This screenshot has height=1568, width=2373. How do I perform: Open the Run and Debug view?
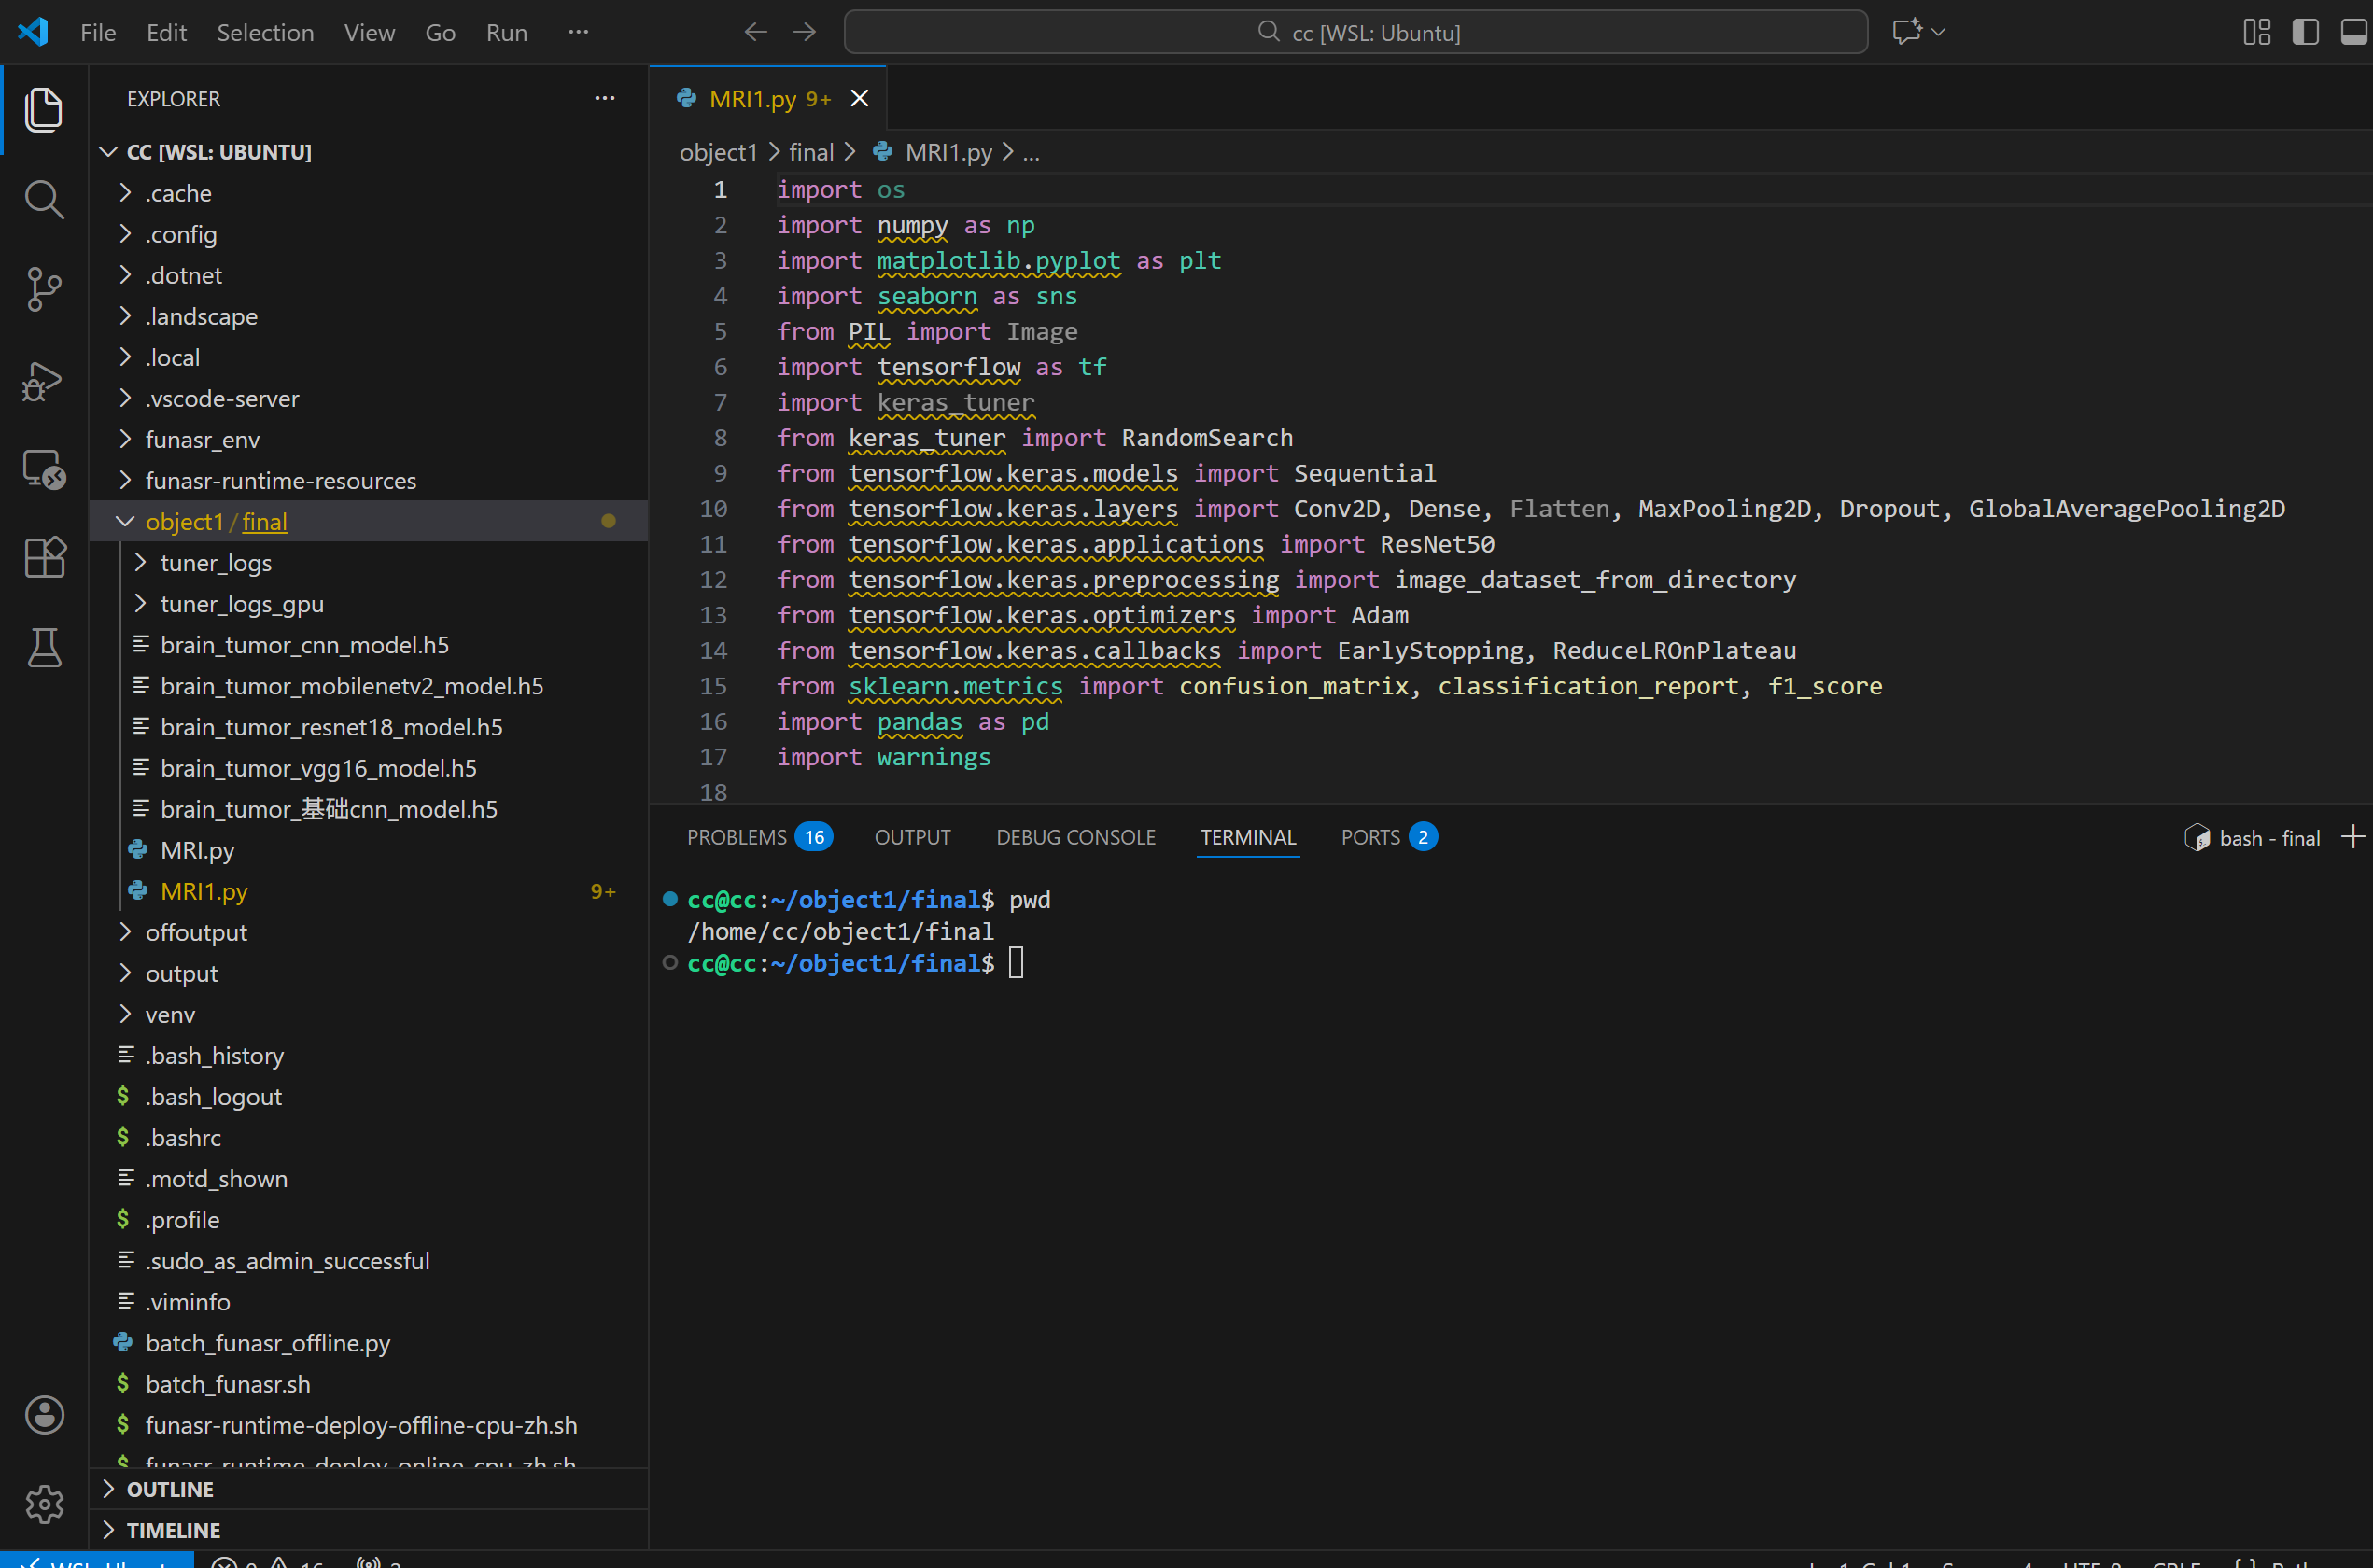click(44, 381)
